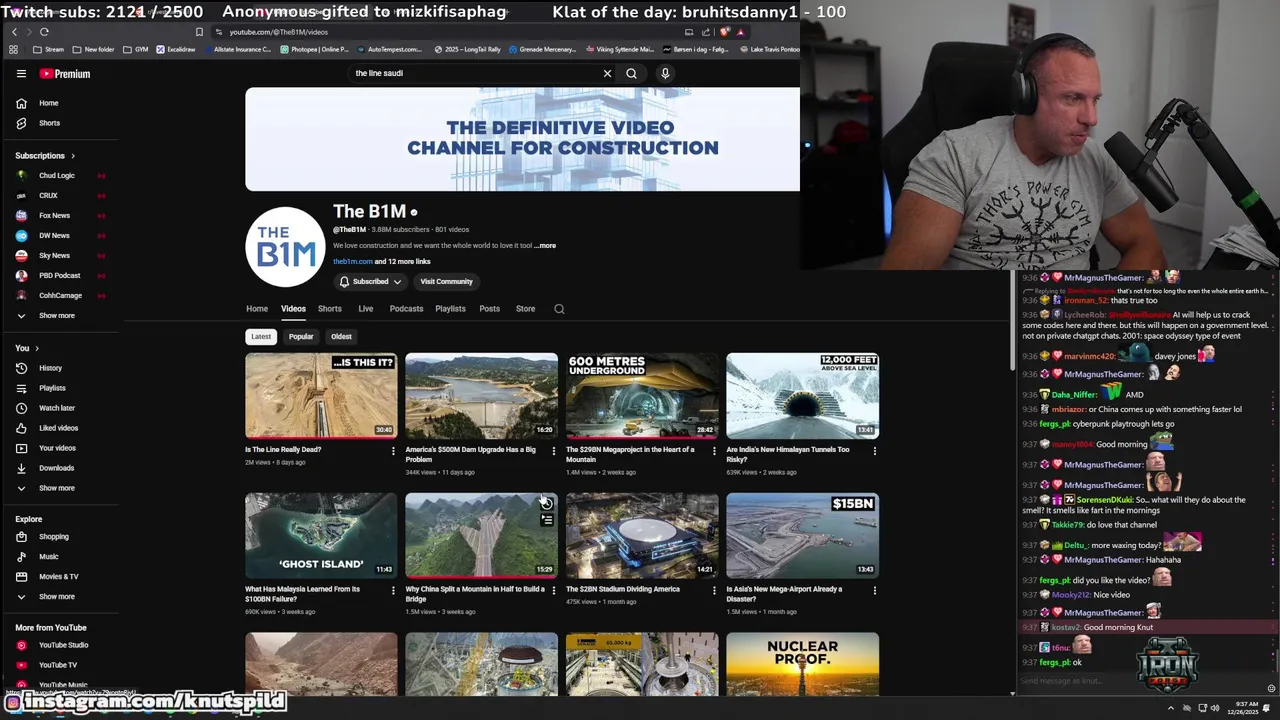The height and width of the screenshot is (720, 1280).
Task: Open 600 Metres Underground video thumbnail
Action: [x=642, y=396]
